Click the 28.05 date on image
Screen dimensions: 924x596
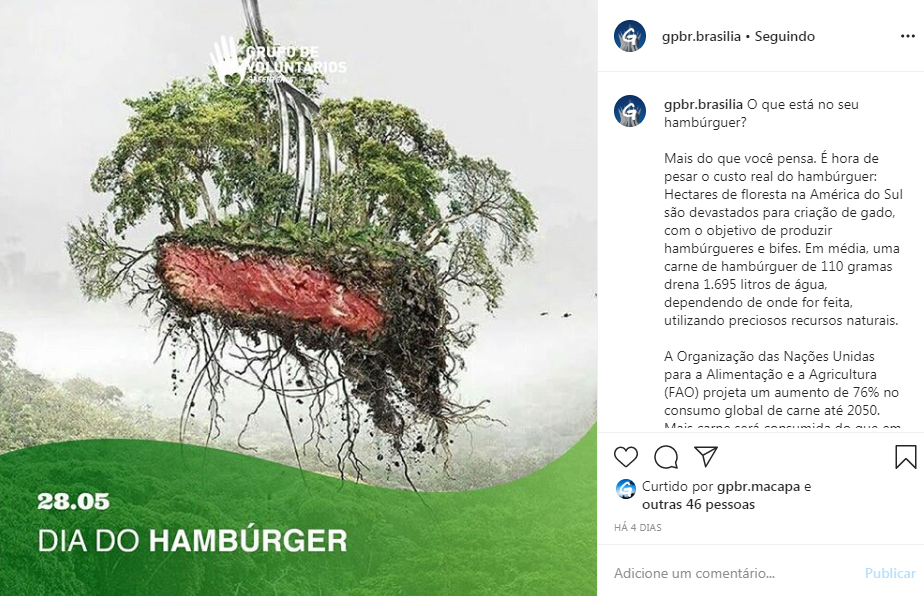coord(73,502)
